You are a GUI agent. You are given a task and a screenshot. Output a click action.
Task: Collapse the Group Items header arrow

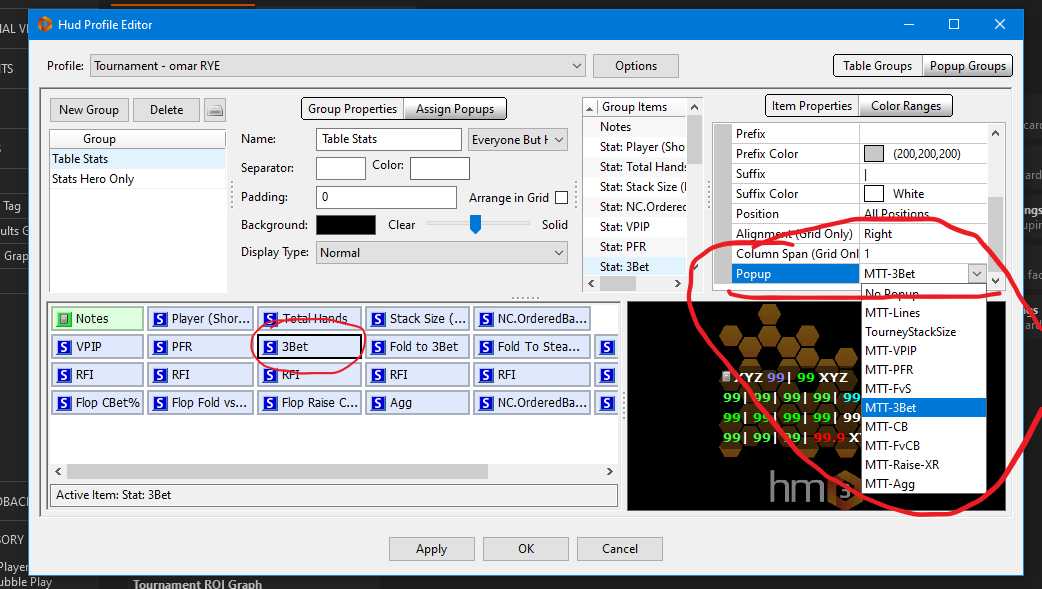[589, 108]
